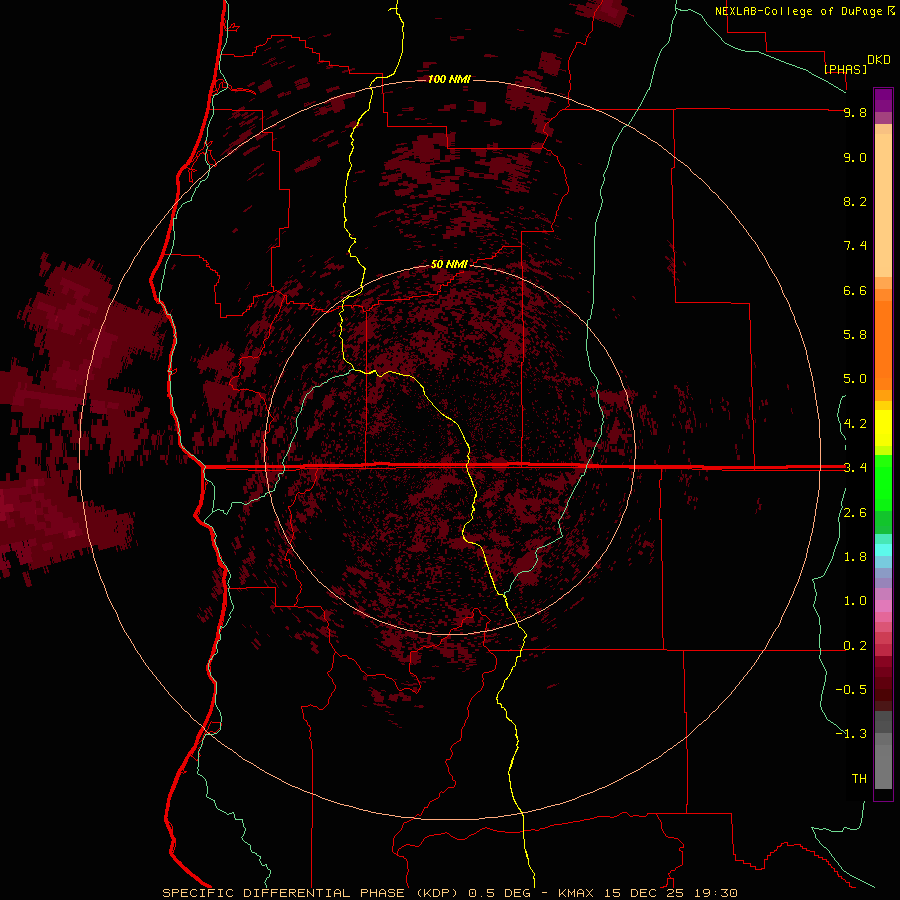Click the cyan band in the color bar

point(883,550)
